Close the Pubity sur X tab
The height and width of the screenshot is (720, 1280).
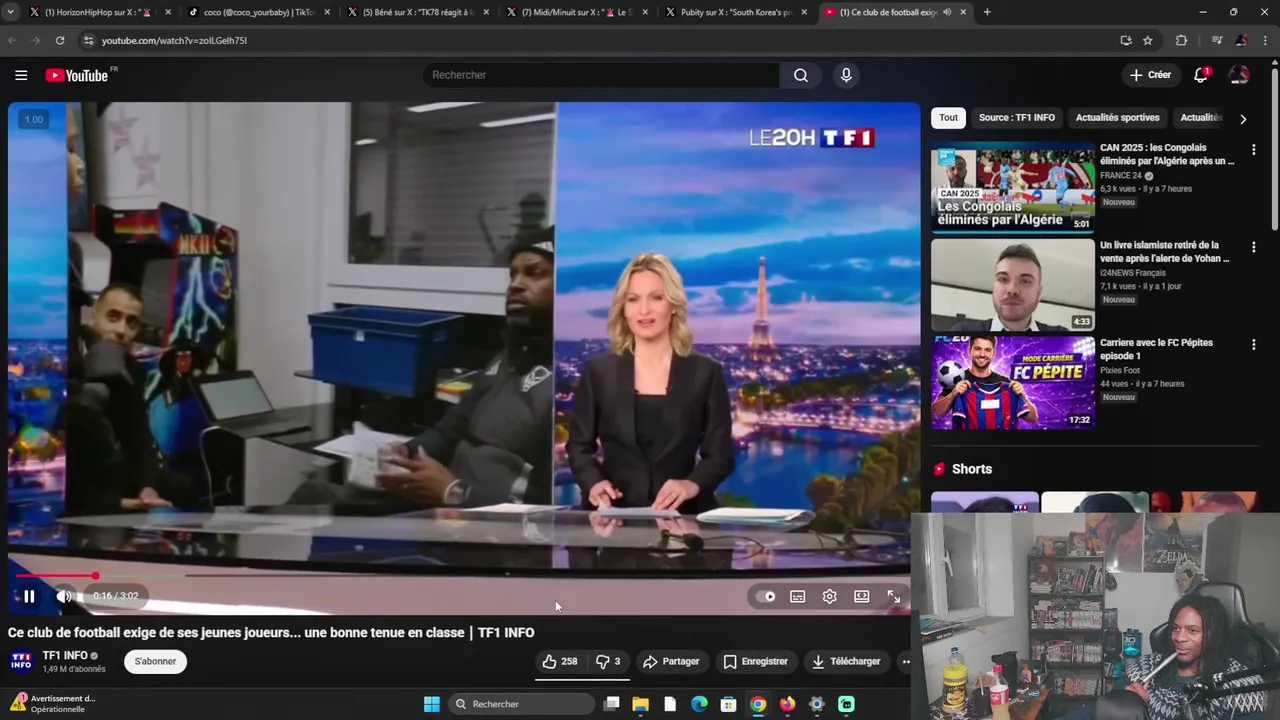tap(804, 12)
